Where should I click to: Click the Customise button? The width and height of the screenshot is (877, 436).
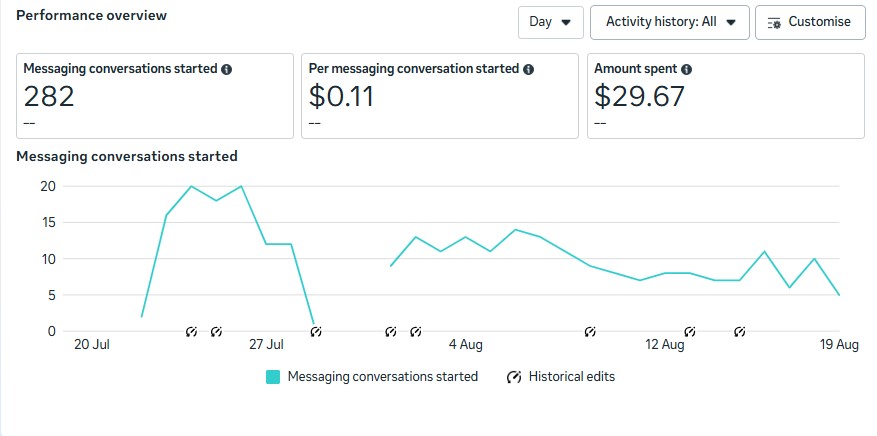810,22
